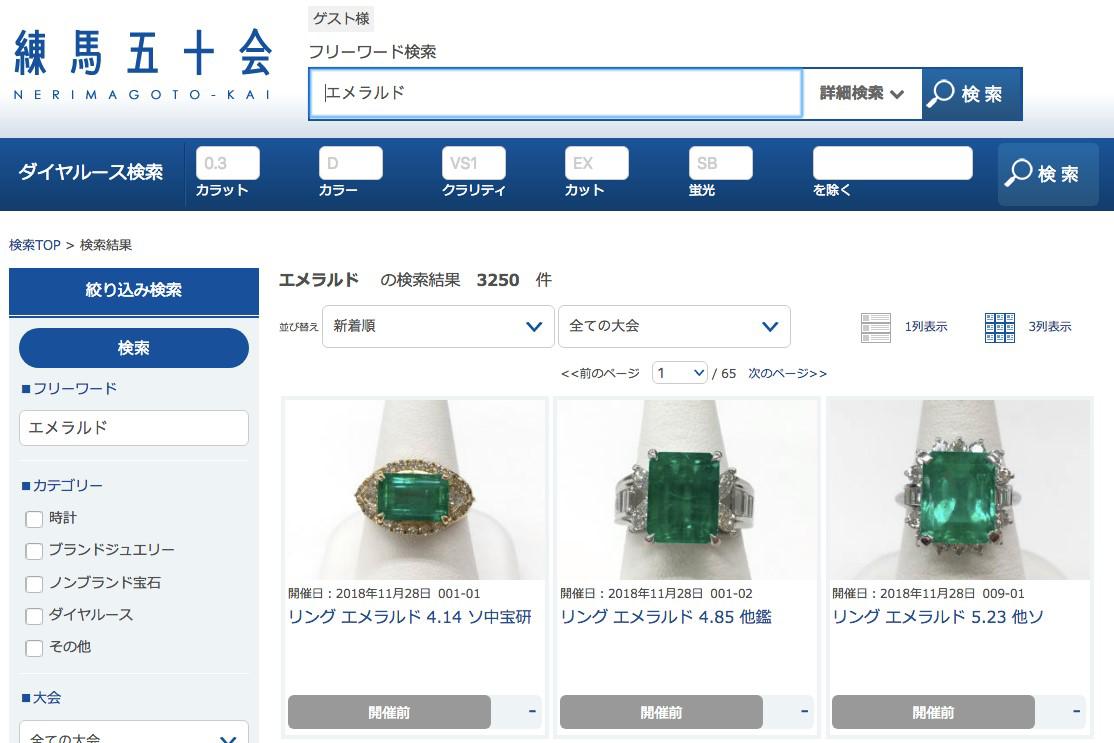Expand the 詳細検索 dropdown

click(862, 94)
